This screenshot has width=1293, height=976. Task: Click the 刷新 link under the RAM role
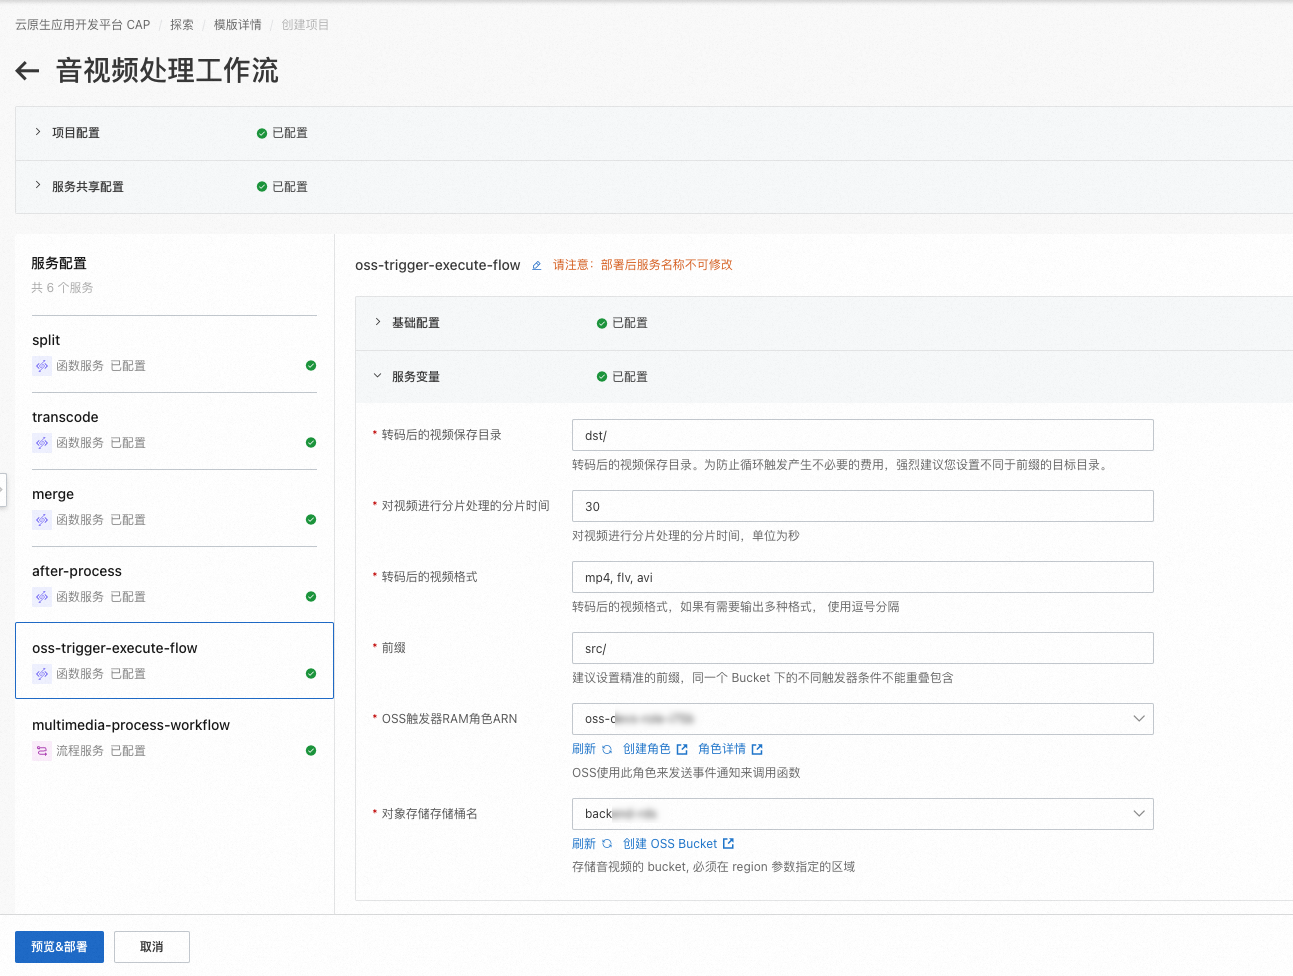(x=584, y=749)
